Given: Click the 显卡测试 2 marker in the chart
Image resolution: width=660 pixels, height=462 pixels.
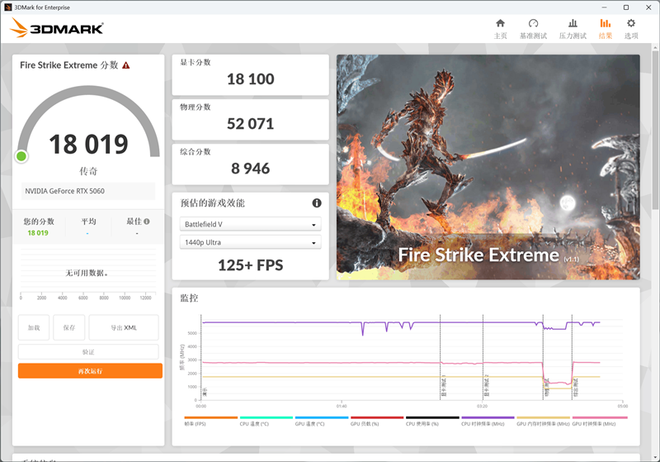Looking at the screenshot, I should point(486,386).
